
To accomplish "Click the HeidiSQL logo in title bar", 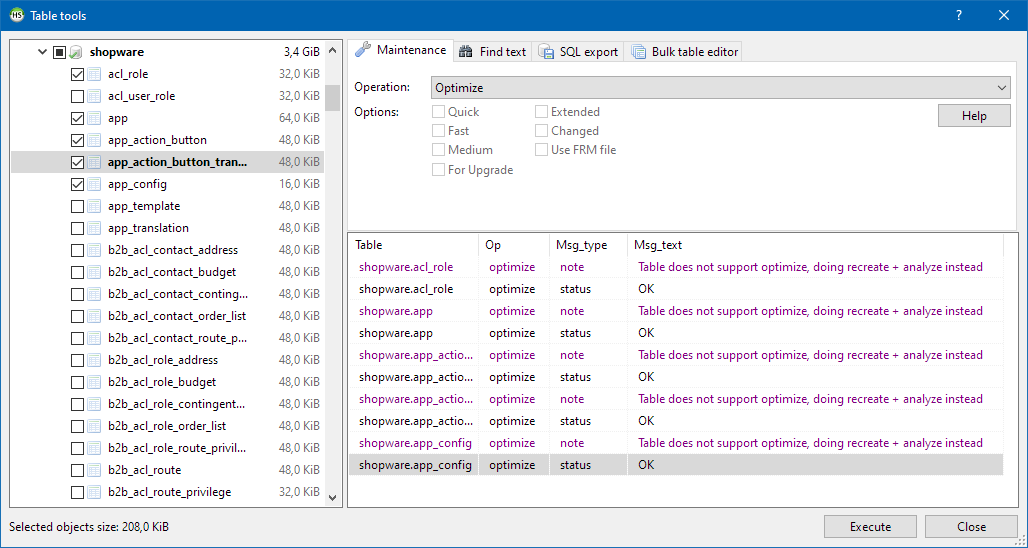I will click(16, 16).
